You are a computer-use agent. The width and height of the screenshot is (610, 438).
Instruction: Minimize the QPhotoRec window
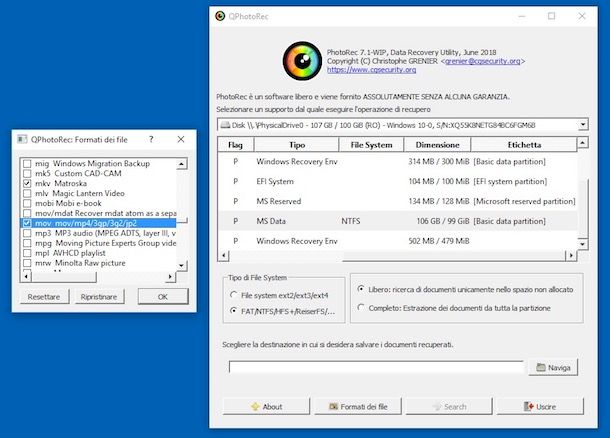[522, 16]
